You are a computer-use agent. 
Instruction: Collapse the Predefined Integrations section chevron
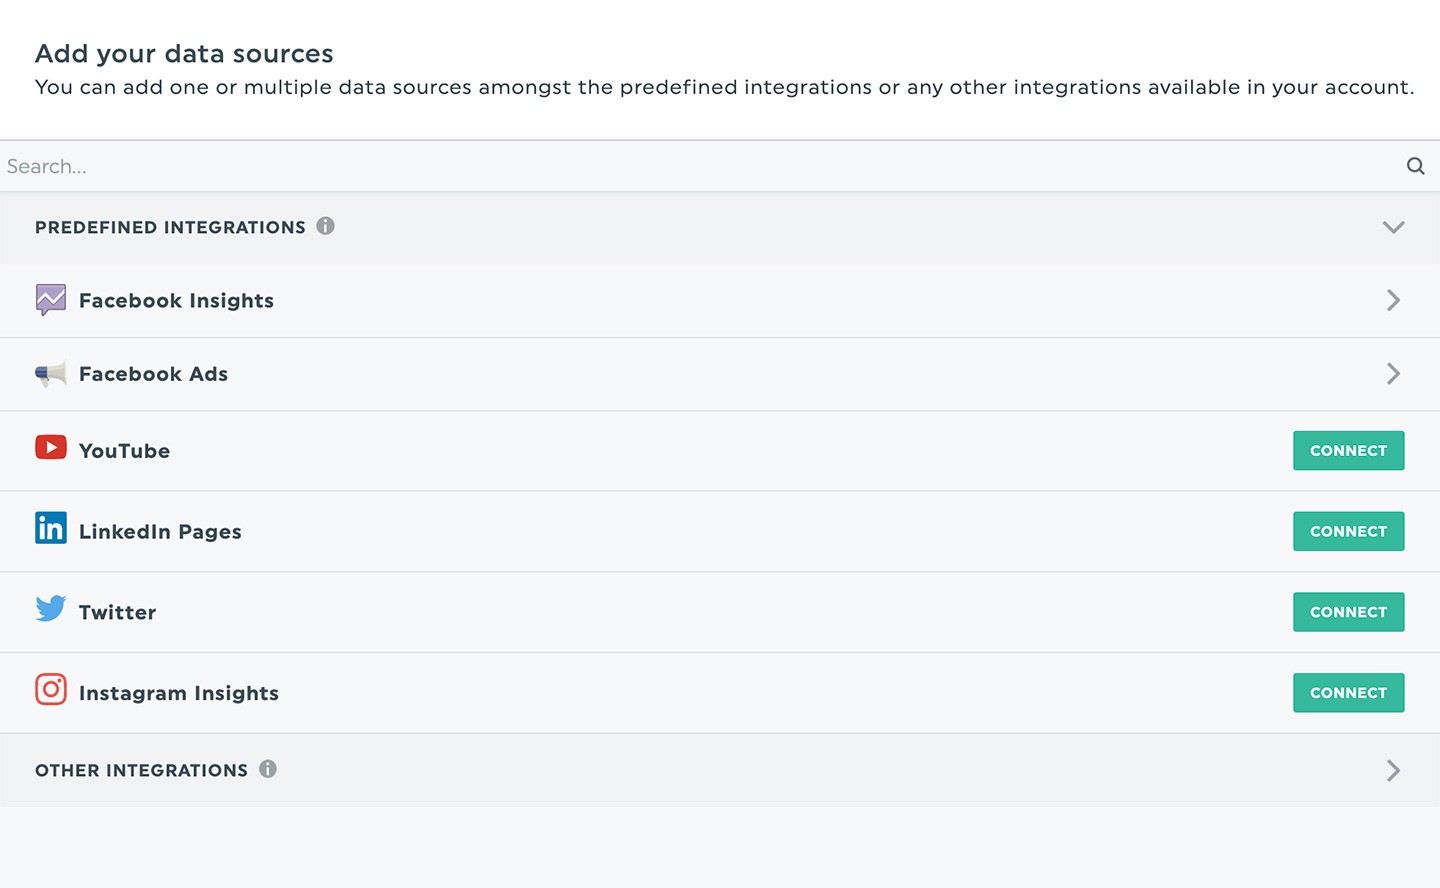coord(1393,227)
